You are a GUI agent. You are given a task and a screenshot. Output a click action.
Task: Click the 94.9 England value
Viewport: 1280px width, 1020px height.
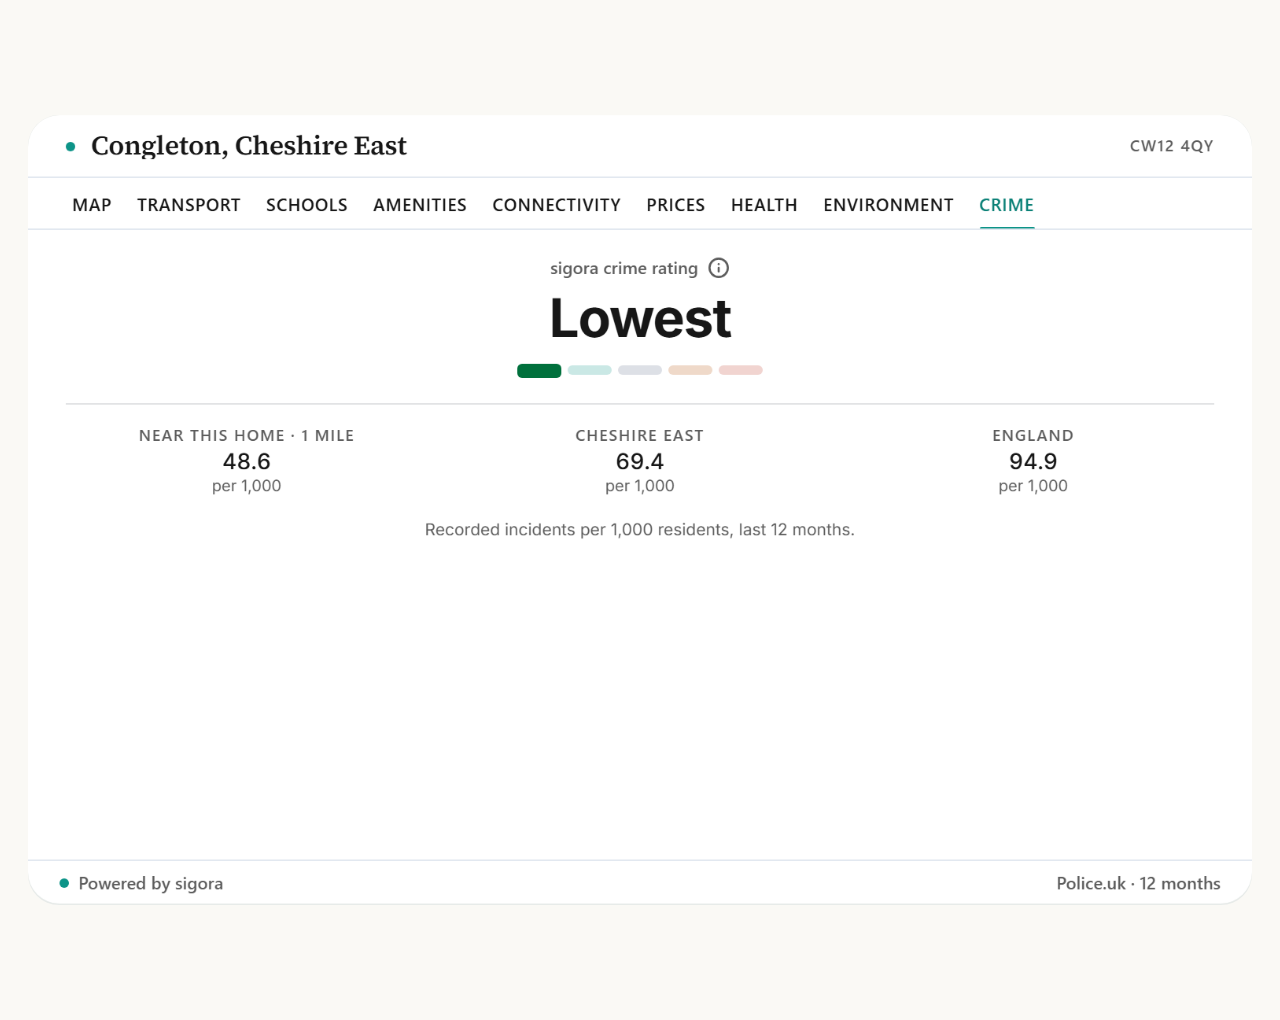1033,461
